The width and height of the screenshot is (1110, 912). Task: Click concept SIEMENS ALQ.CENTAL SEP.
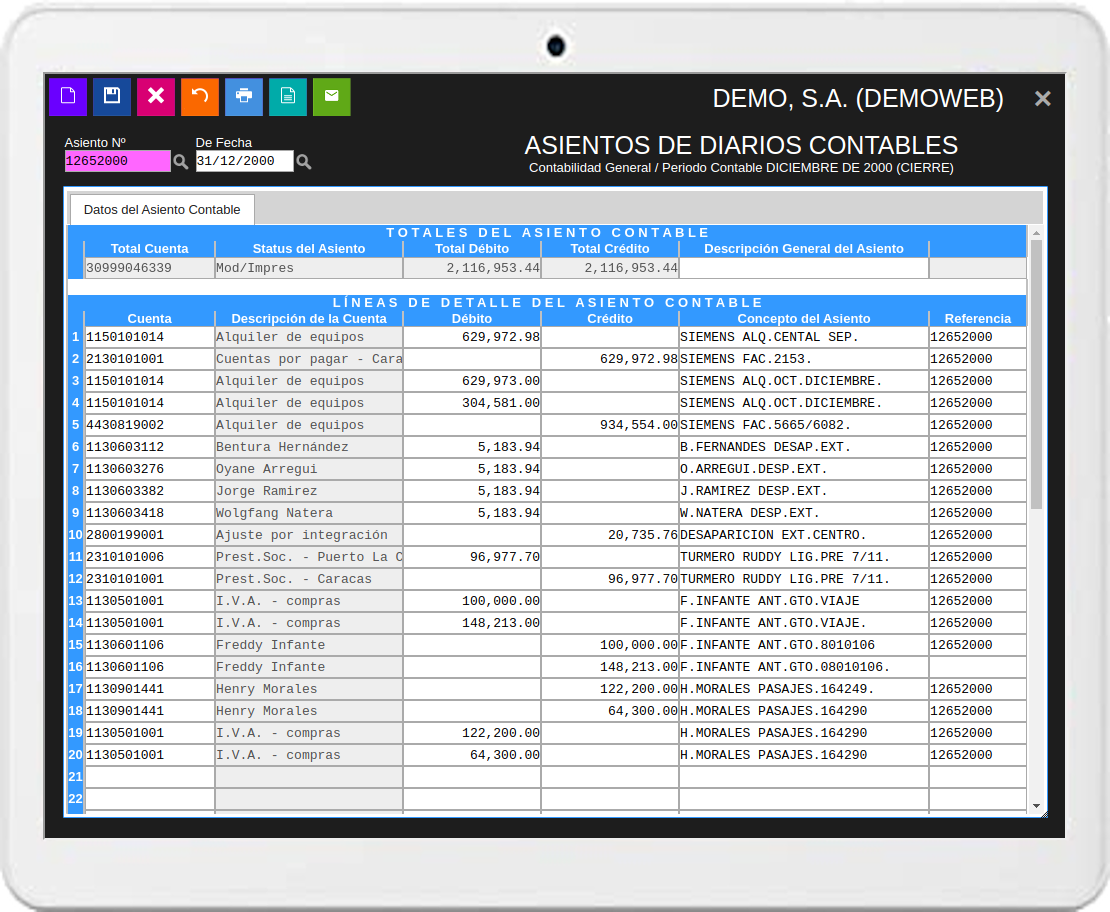click(803, 337)
